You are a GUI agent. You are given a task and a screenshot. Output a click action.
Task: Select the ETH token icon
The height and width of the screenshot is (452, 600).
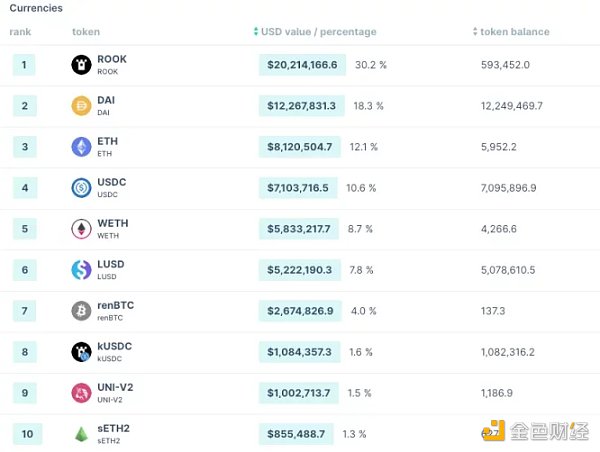pos(81,147)
